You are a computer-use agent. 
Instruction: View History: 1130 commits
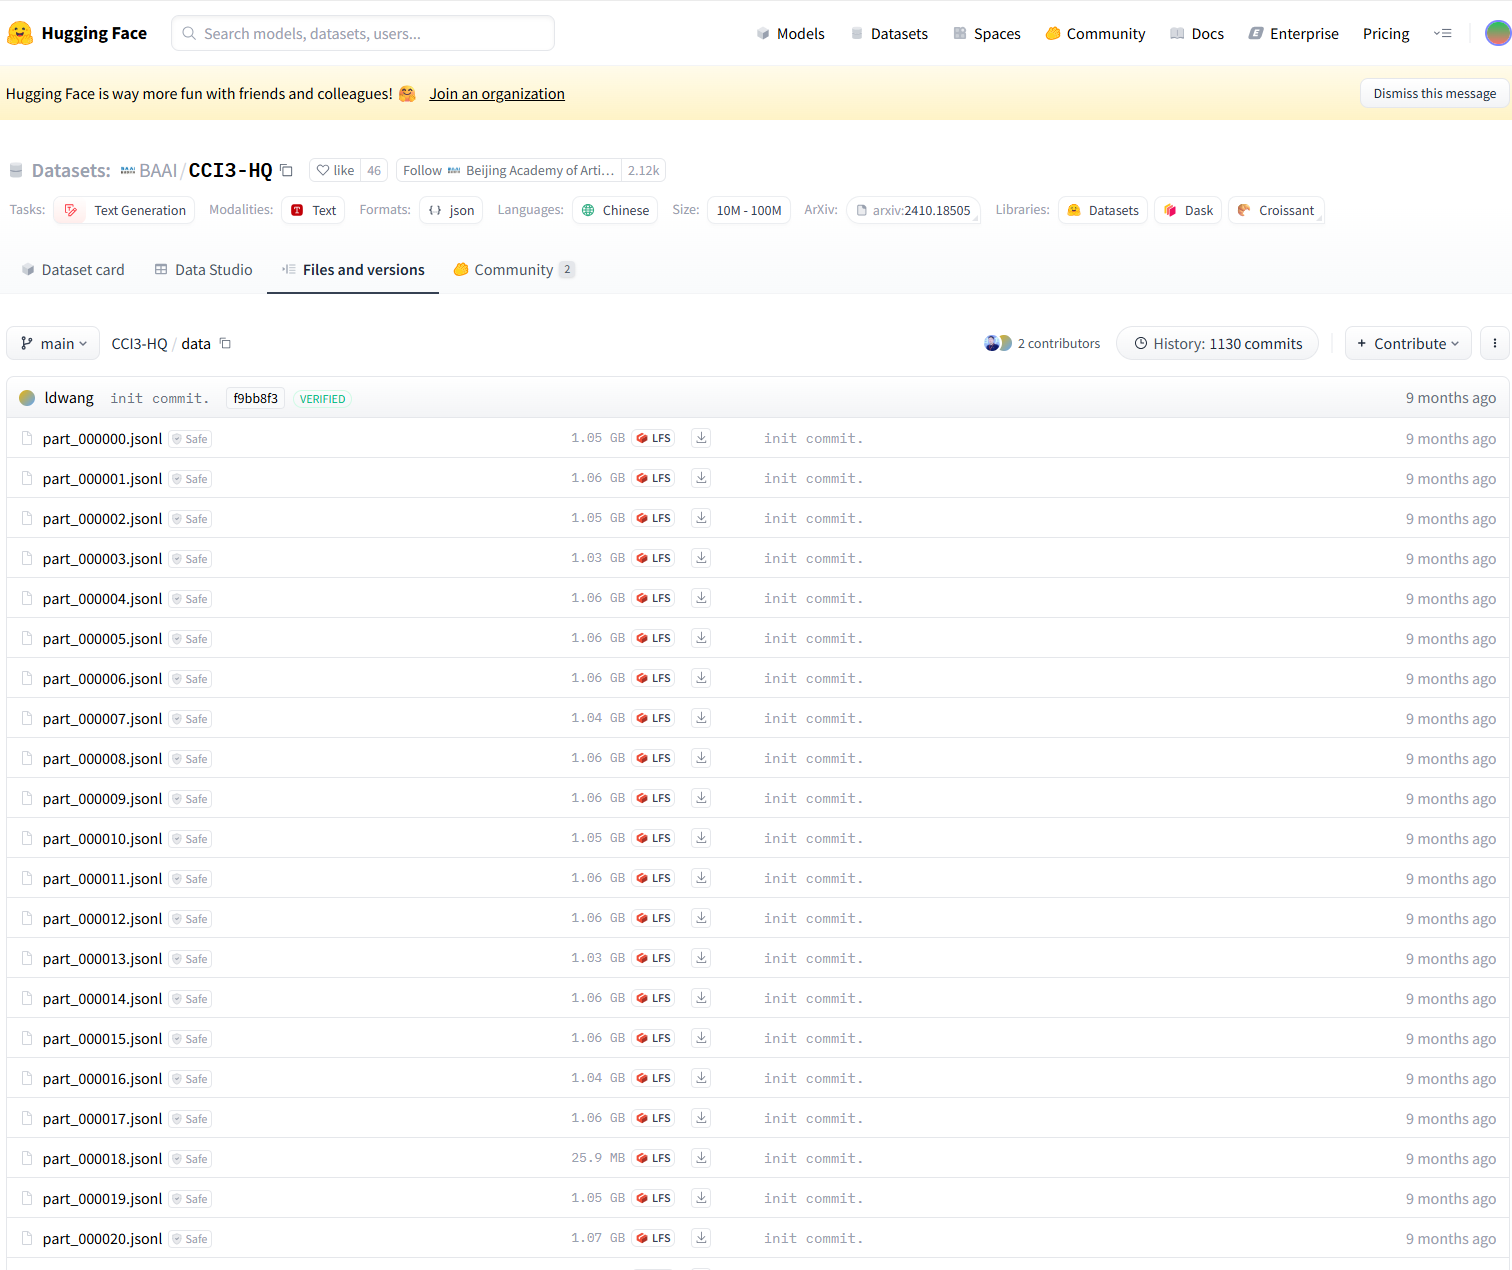[1217, 343]
